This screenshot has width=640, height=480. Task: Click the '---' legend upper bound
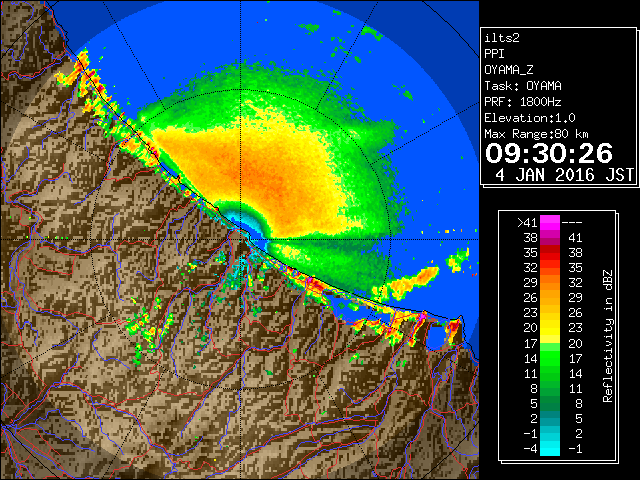coord(572,222)
